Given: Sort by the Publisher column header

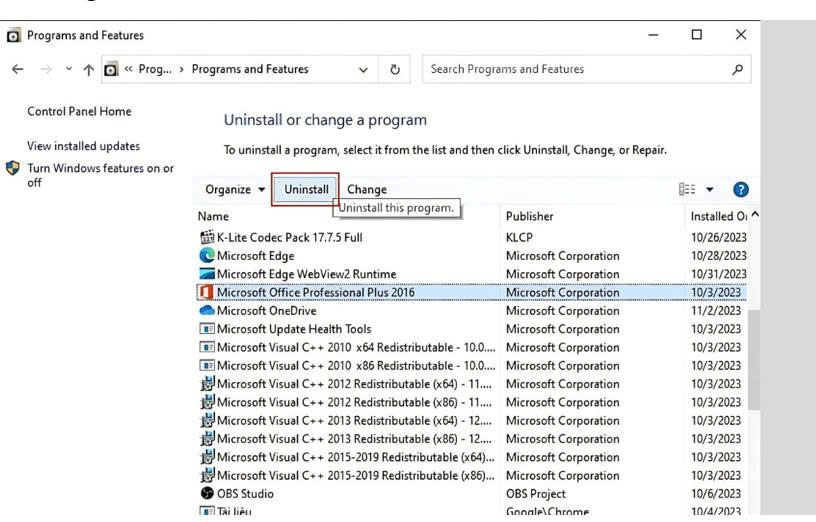Looking at the screenshot, I should coord(530,217).
